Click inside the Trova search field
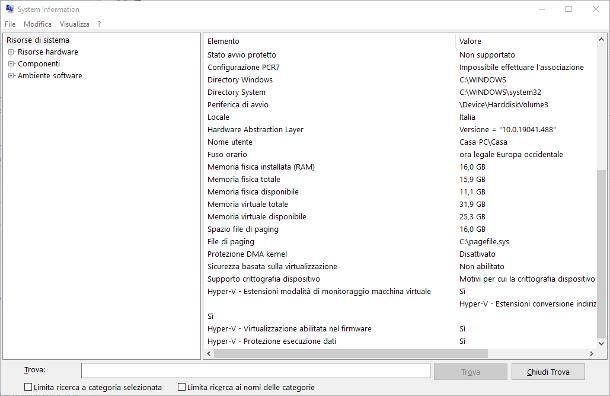 point(256,371)
